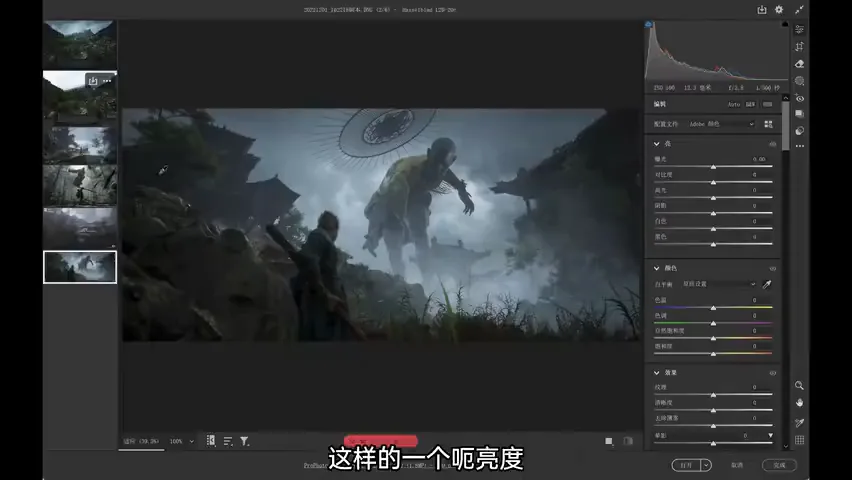Screen dimensions: 852x480
Task: Open the arrow beside Open button
Action: coord(706,465)
